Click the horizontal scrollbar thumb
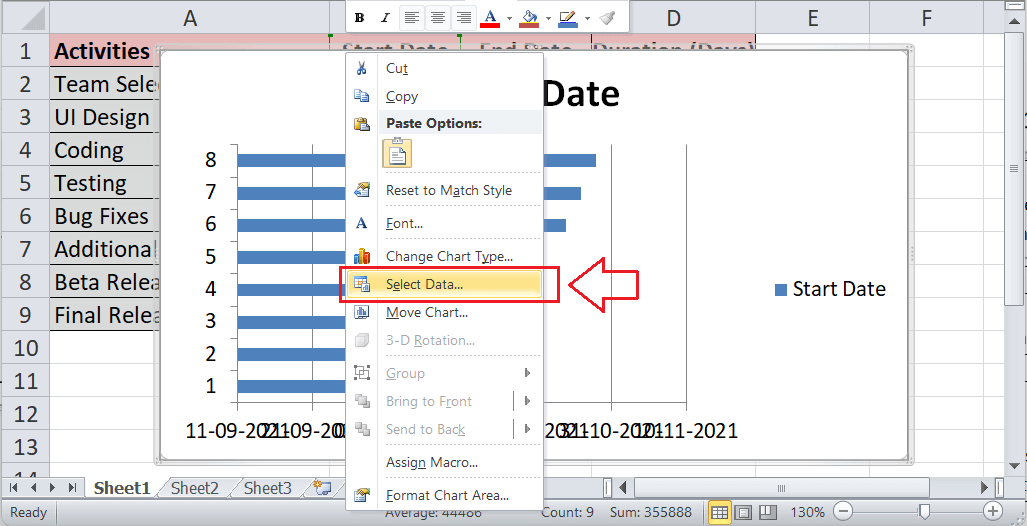 (781, 488)
